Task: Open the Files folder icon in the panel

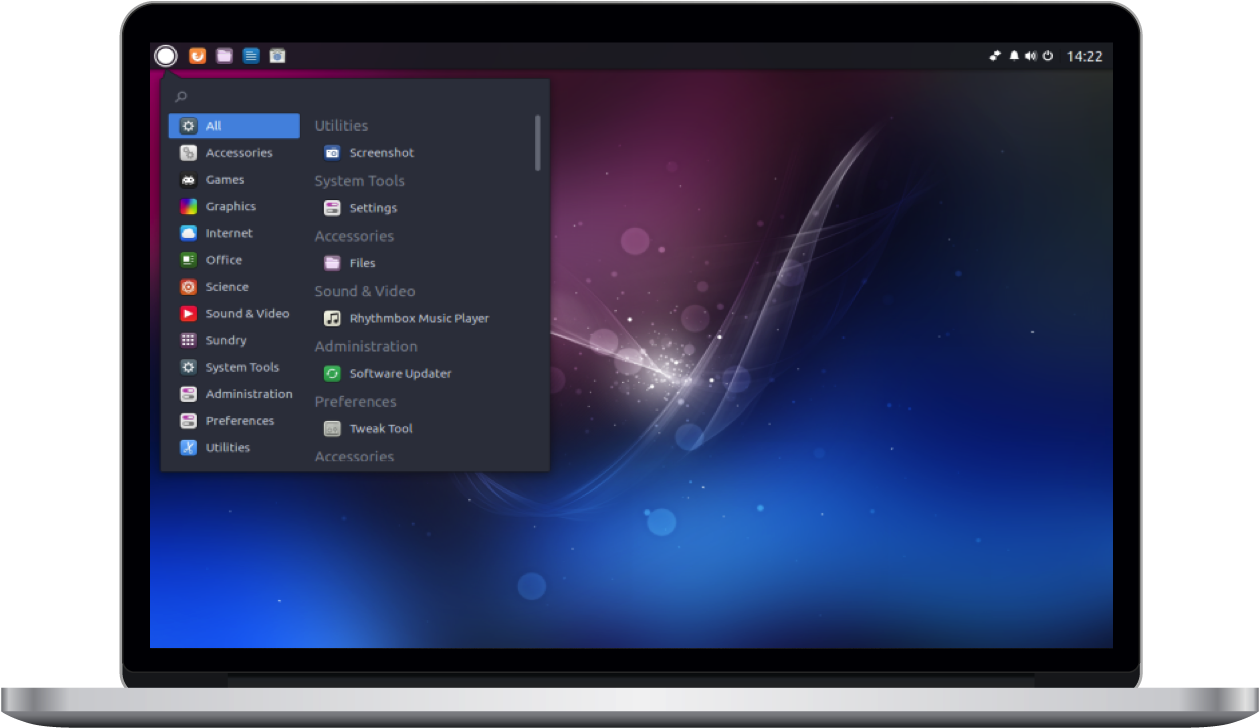Action: coord(223,55)
